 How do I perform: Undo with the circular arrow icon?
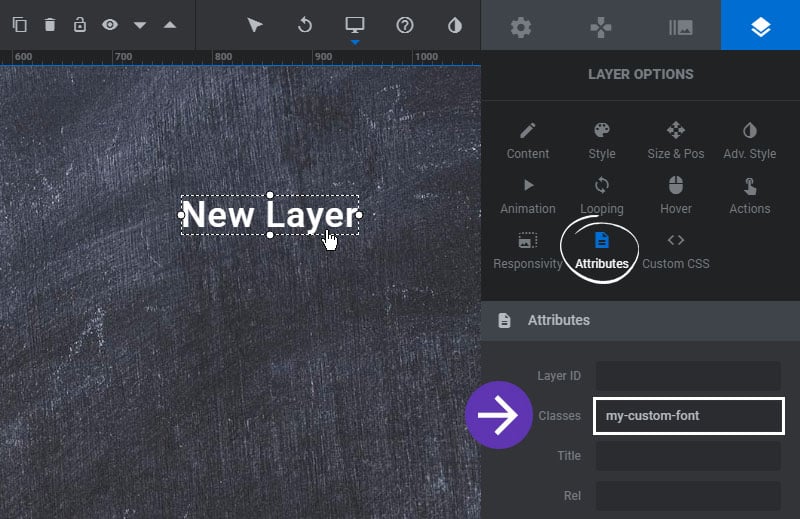[x=305, y=24]
